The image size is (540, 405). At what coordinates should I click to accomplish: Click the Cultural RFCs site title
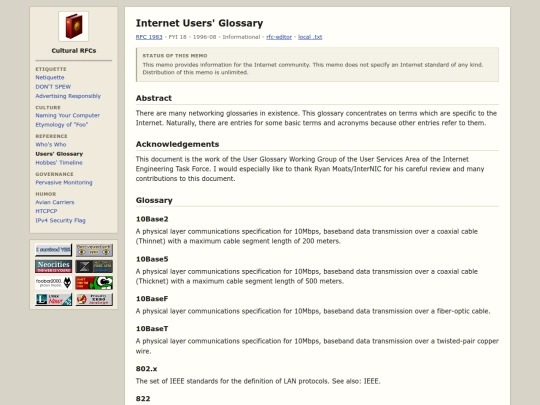click(74, 51)
